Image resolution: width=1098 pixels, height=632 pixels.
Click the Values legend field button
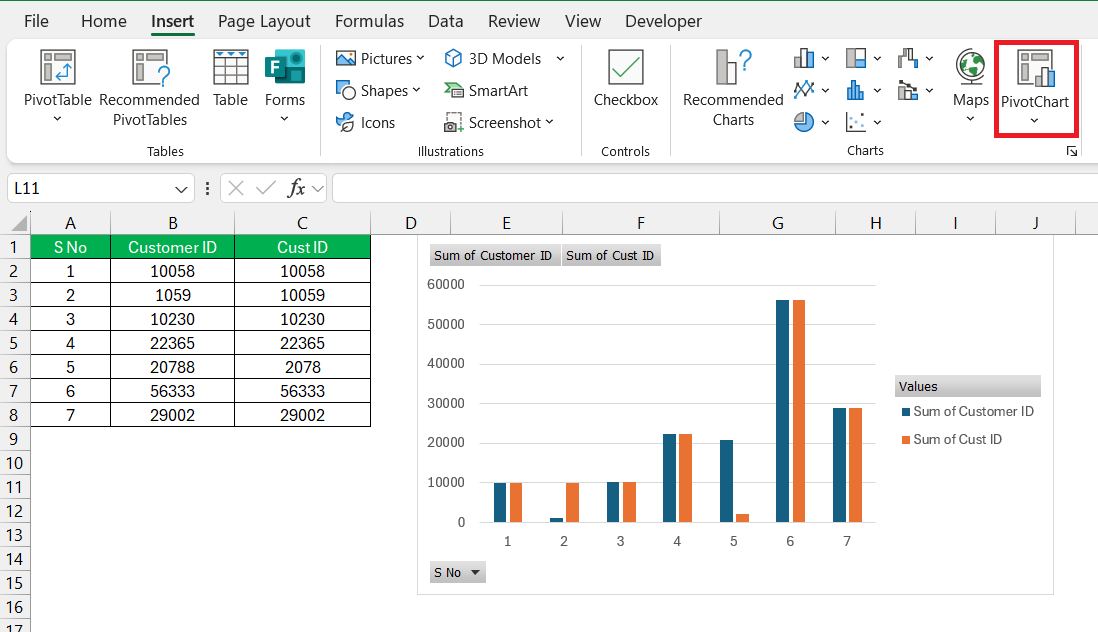point(968,386)
